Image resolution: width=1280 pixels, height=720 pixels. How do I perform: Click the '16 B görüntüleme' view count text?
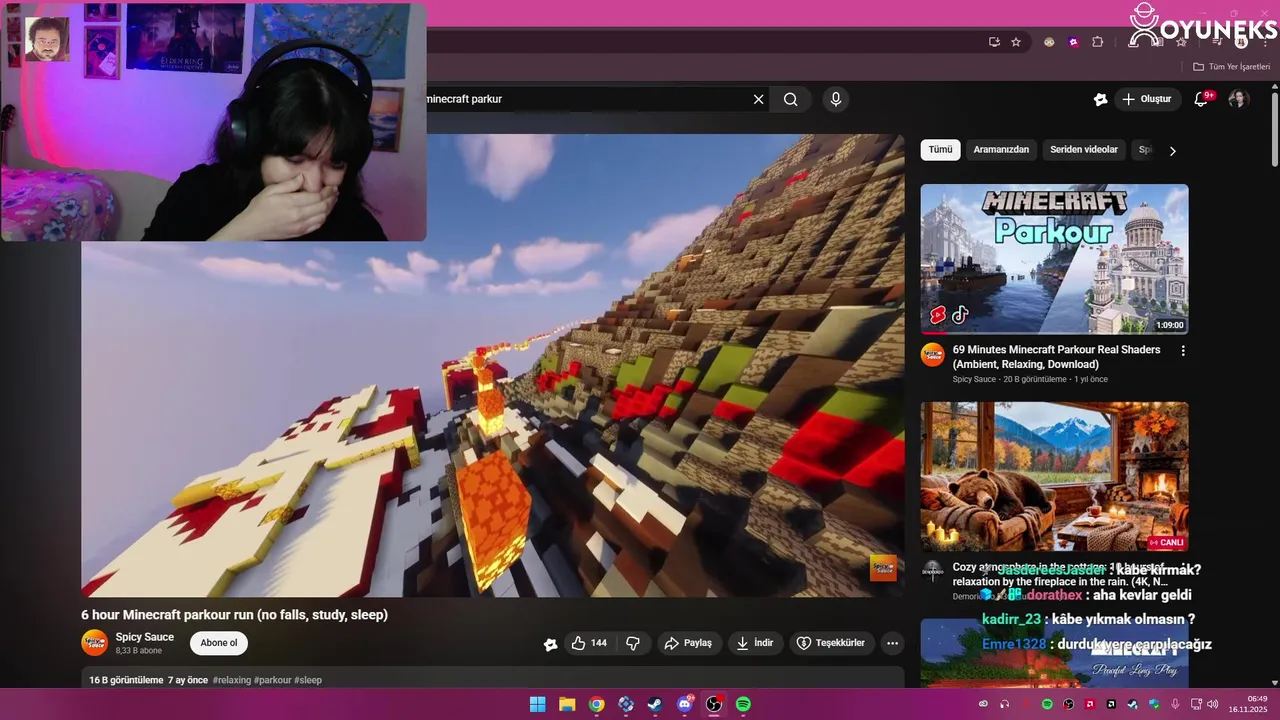pyautogui.click(x=126, y=680)
